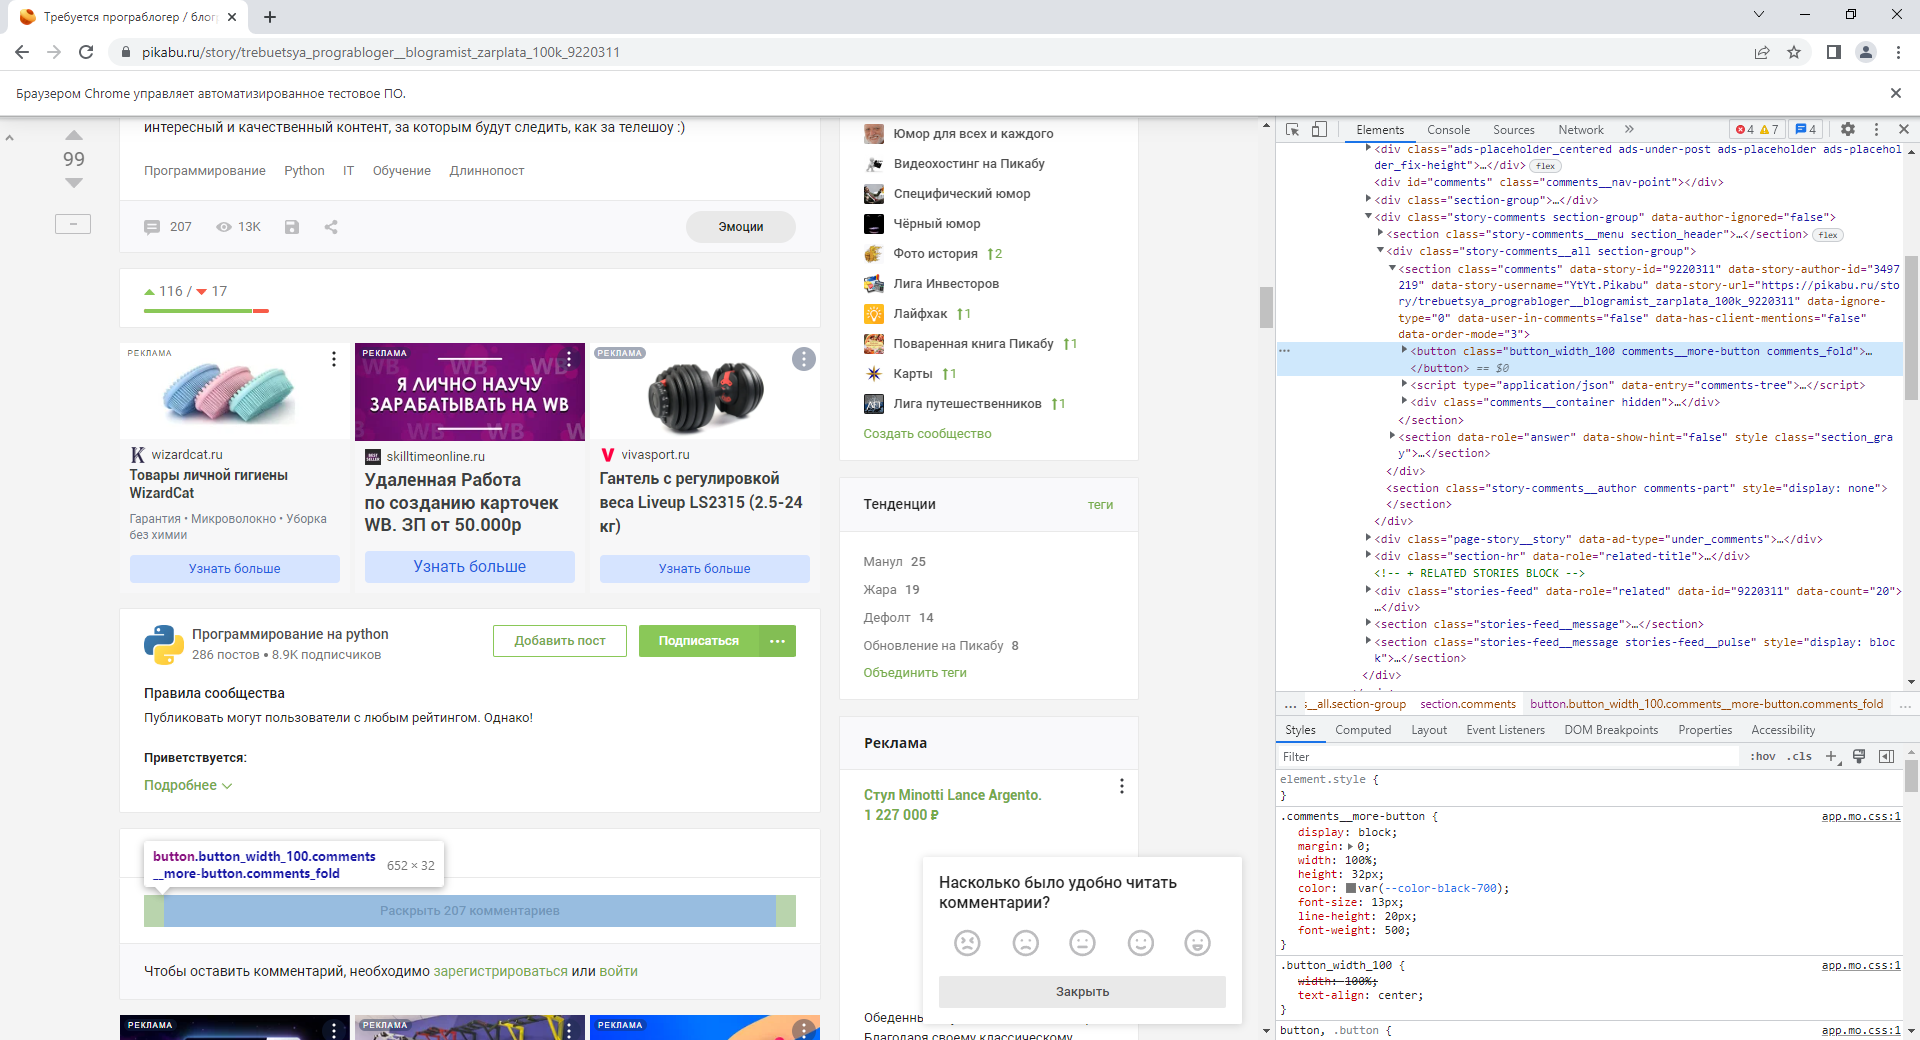Dismiss the automated test software infobar
This screenshot has width=1920, height=1040.
coord(1896,93)
